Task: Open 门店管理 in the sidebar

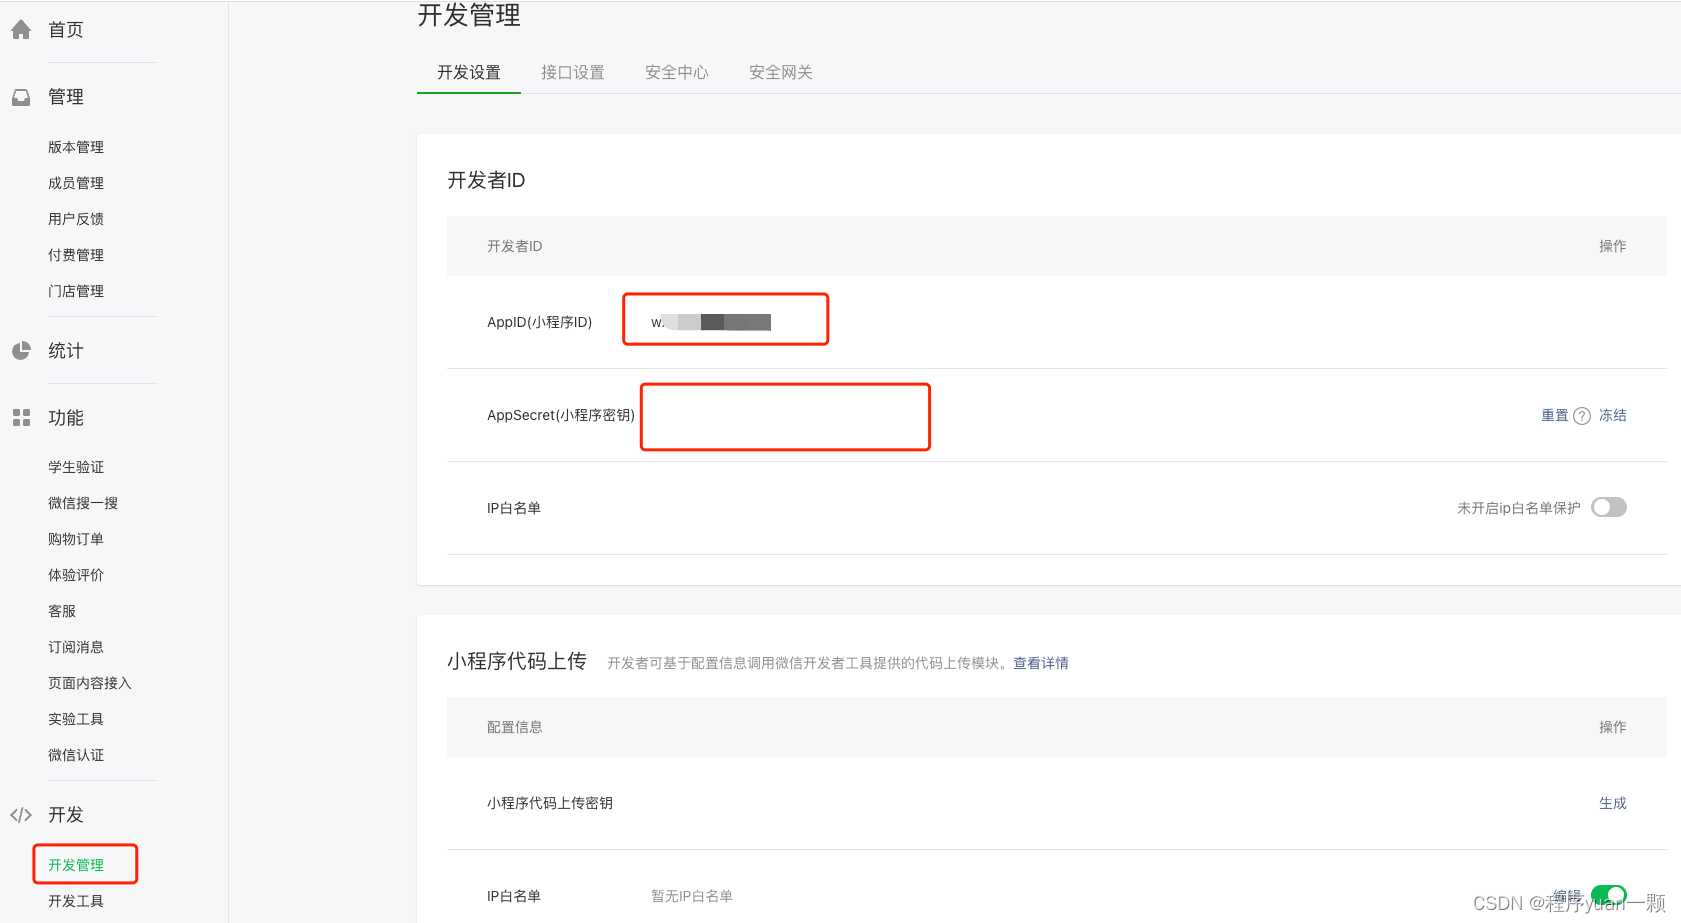Action: [x=76, y=291]
